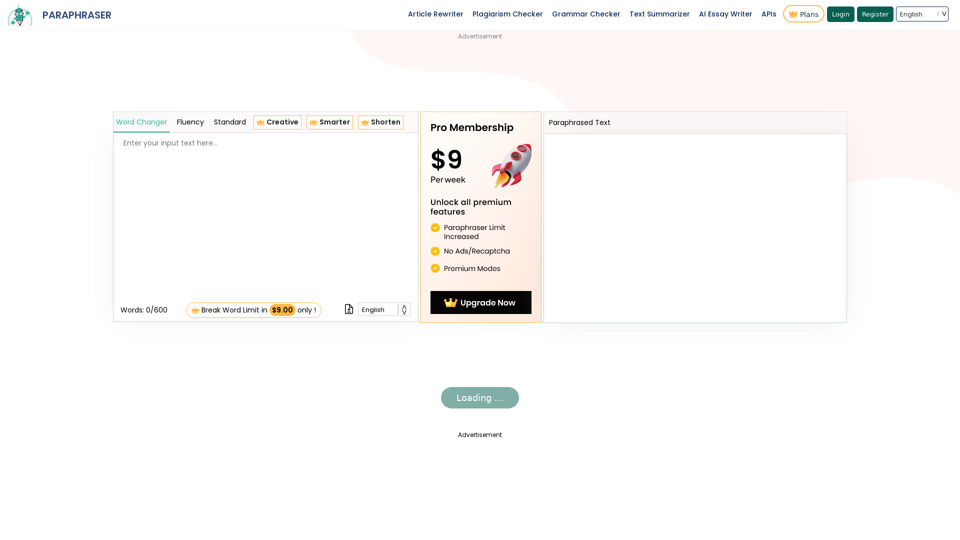Click the Upgrade Now button

tap(481, 302)
